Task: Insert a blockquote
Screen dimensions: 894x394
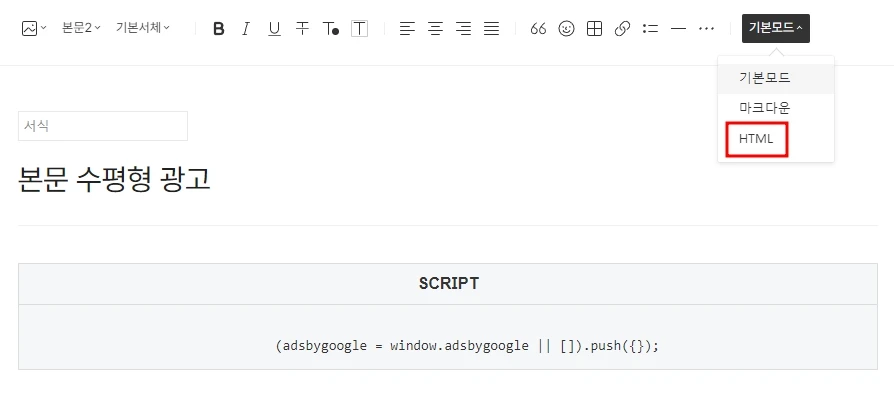Action: coord(538,29)
